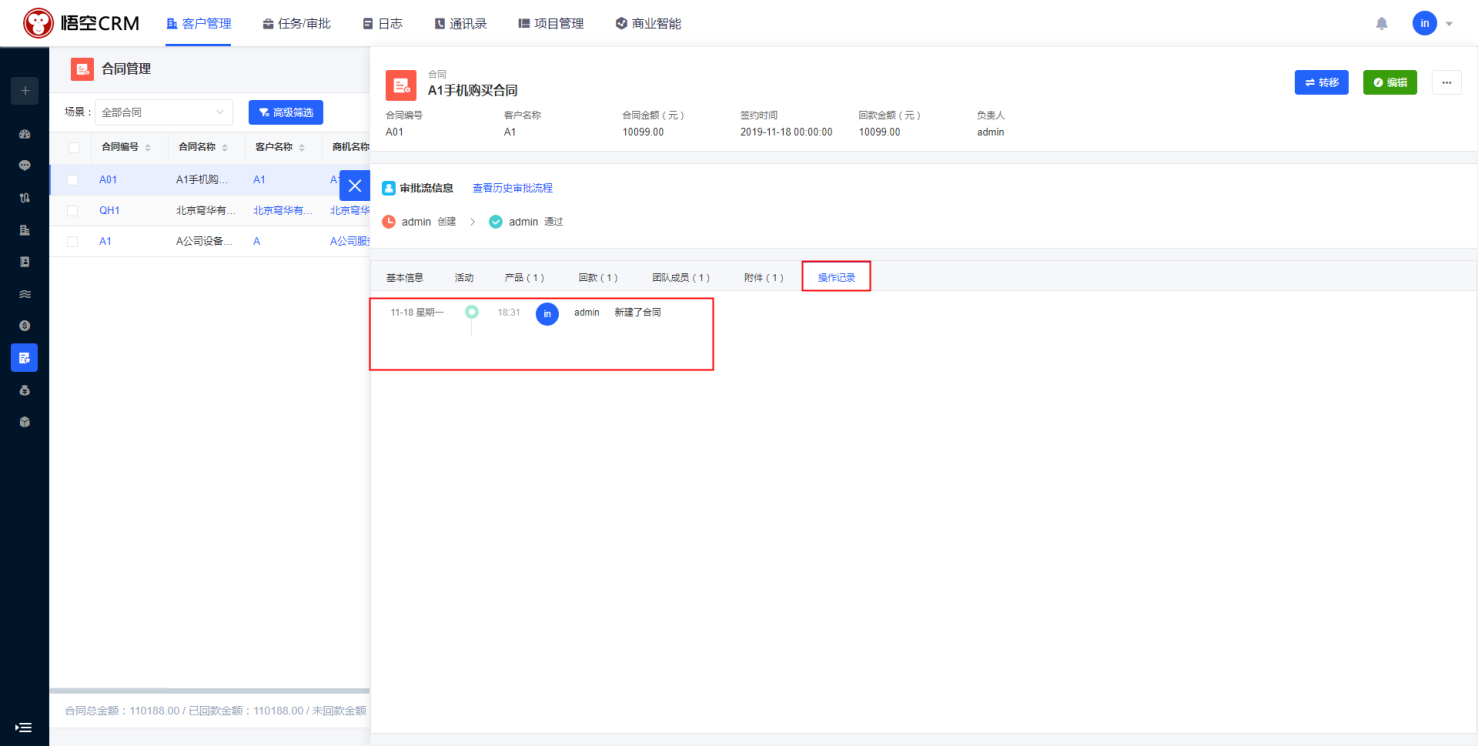This screenshot has height=746, width=1478.
Task: Toggle the select-all contracts checkbox
Action: (x=73, y=147)
